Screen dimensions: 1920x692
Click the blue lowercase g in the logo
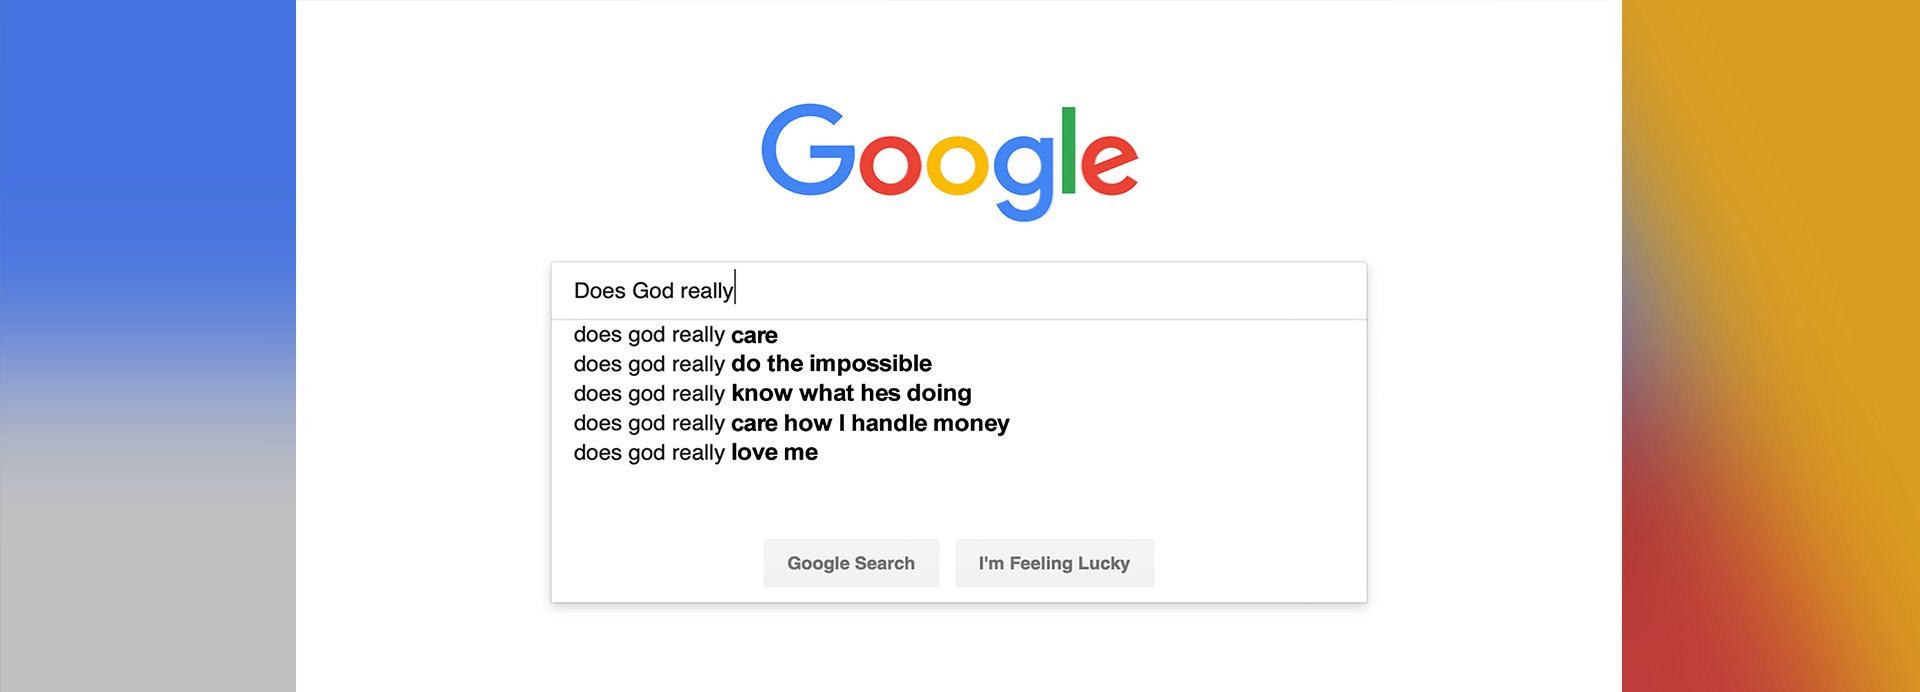coord(1024,172)
